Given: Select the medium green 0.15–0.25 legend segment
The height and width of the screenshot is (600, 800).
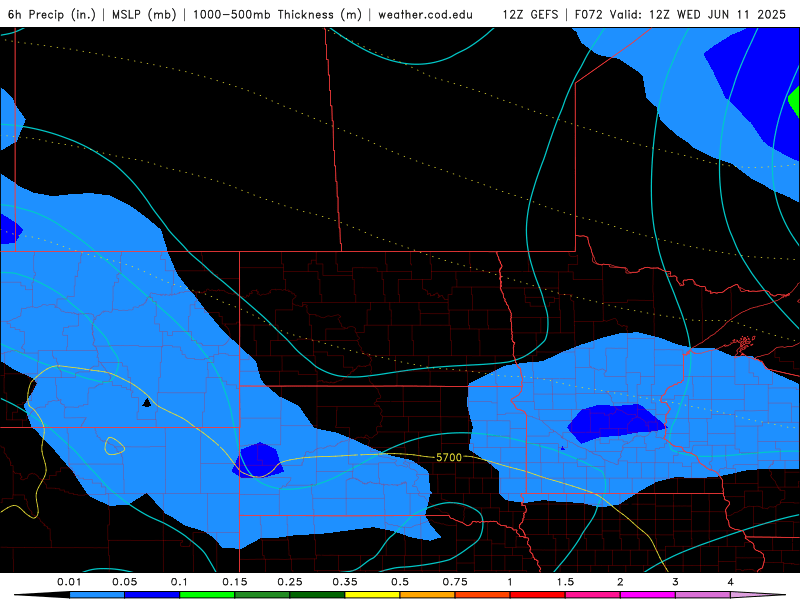Looking at the screenshot, I should [x=262, y=595].
